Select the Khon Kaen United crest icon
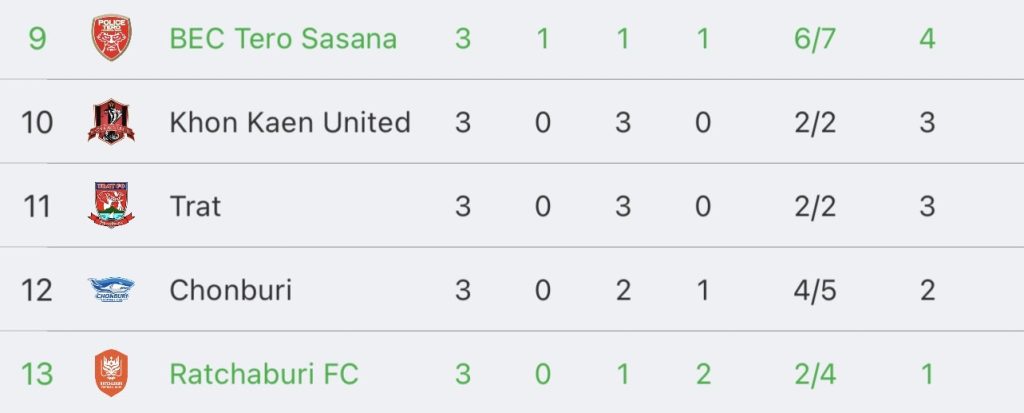1024x413 pixels. (x=111, y=122)
